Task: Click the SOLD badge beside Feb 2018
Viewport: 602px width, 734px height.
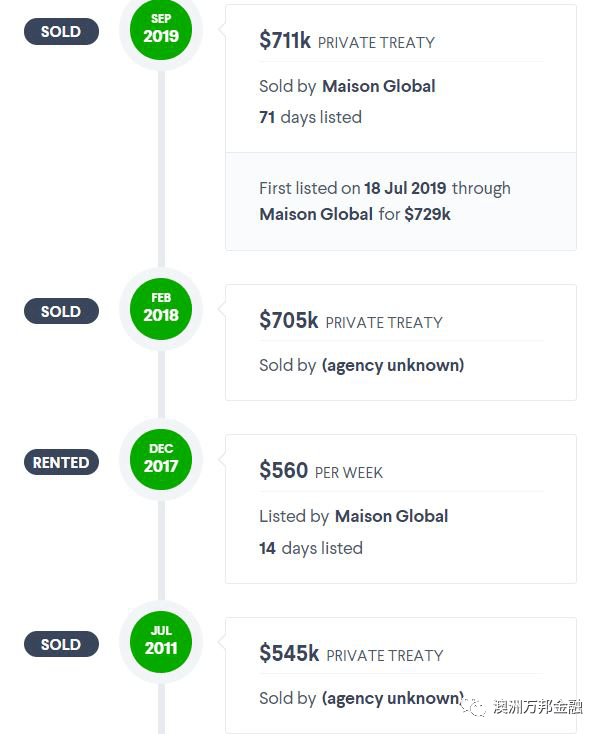Action: [61, 311]
